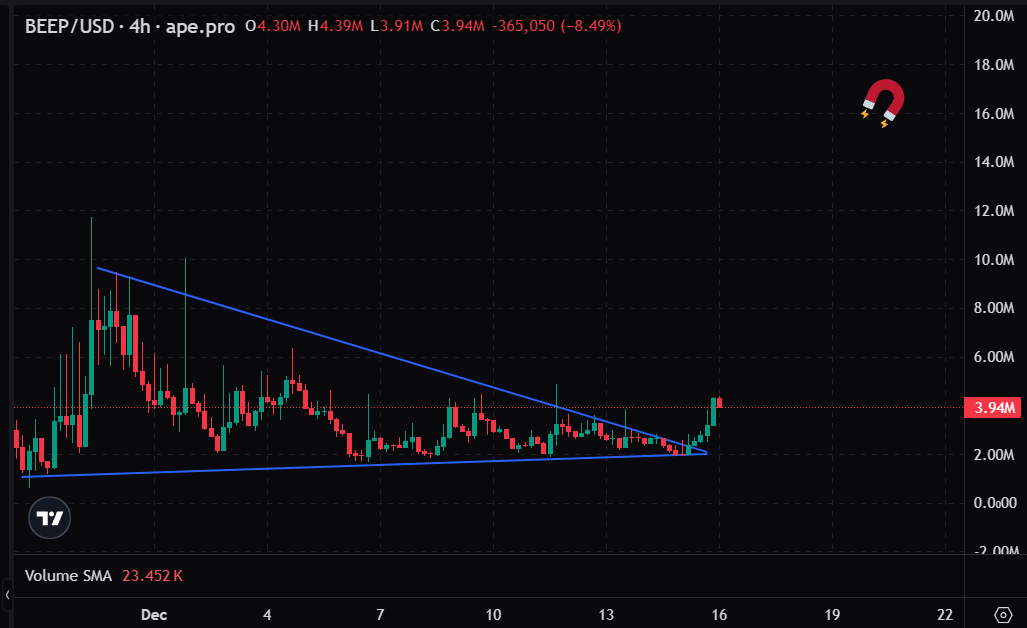
Task: Click the 0.0000 price axis label
Action: [995, 503]
